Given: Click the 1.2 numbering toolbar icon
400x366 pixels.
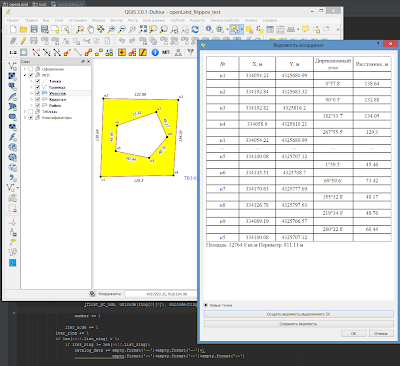Looking at the screenshot, I should [x=13, y=52].
